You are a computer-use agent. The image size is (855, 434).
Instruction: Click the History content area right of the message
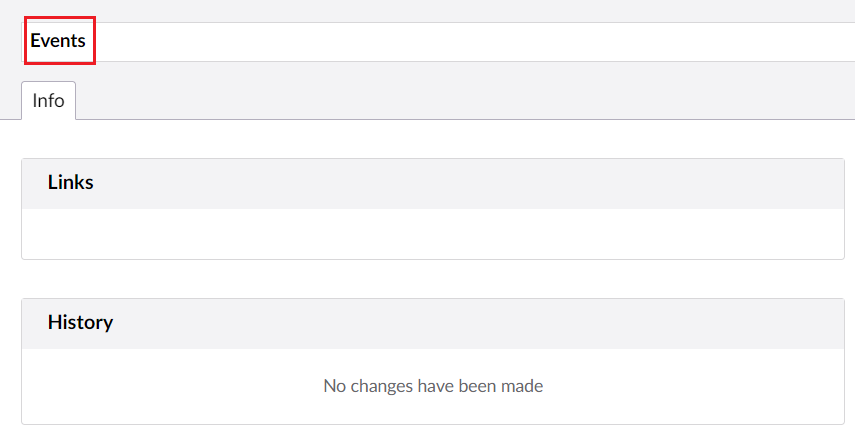point(700,386)
